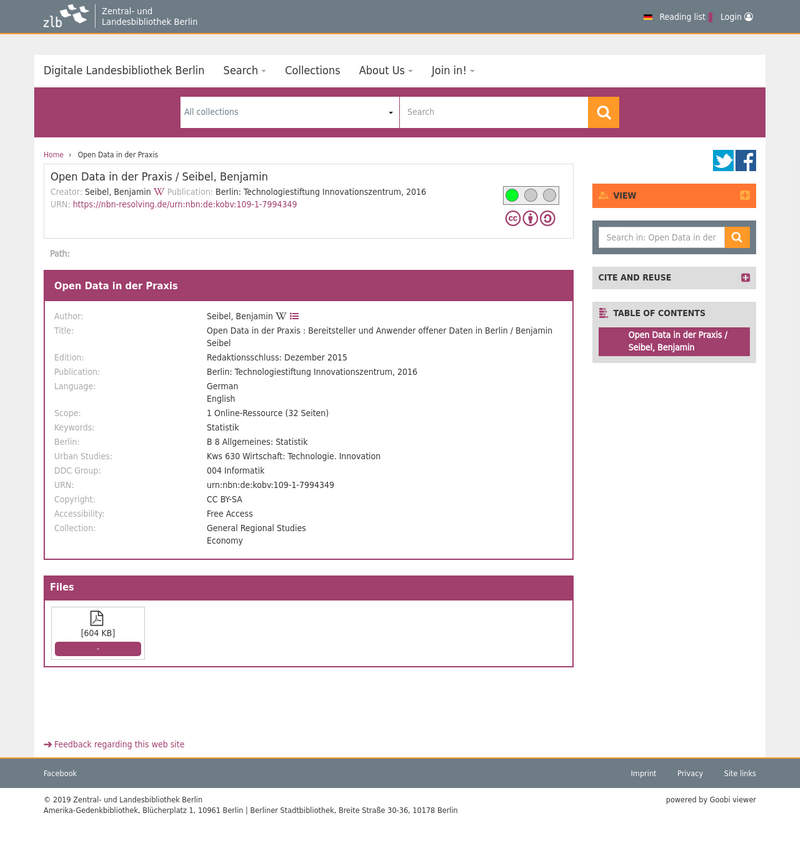Click General Regional Studies collection

pyautogui.click(x=256, y=528)
